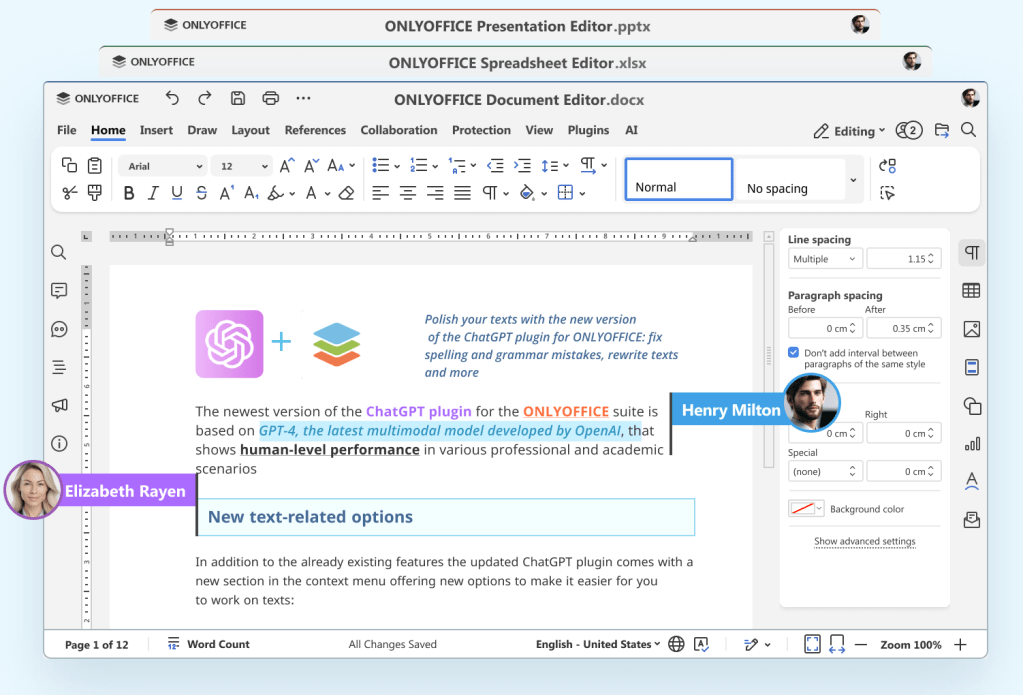This screenshot has width=1023, height=695.
Task: Click the Fit to width icon
Action: coord(837,645)
